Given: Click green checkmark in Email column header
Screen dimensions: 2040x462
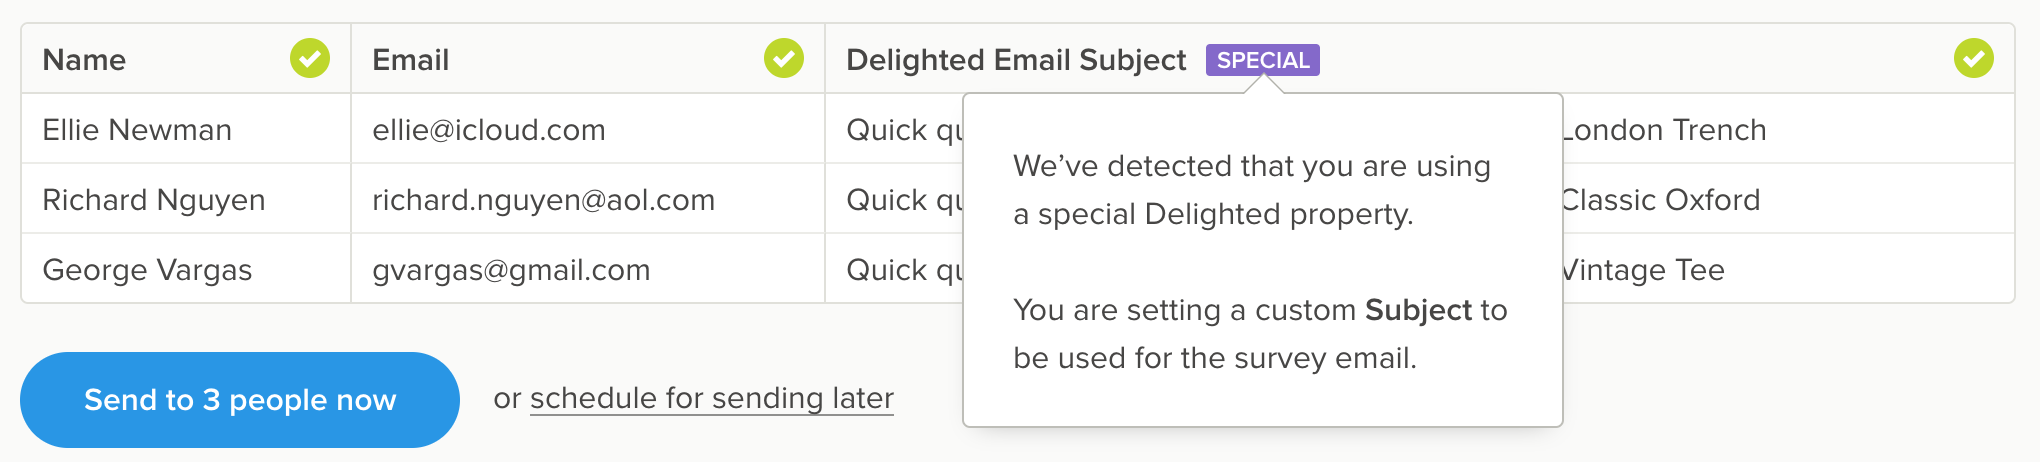Looking at the screenshot, I should (784, 59).
